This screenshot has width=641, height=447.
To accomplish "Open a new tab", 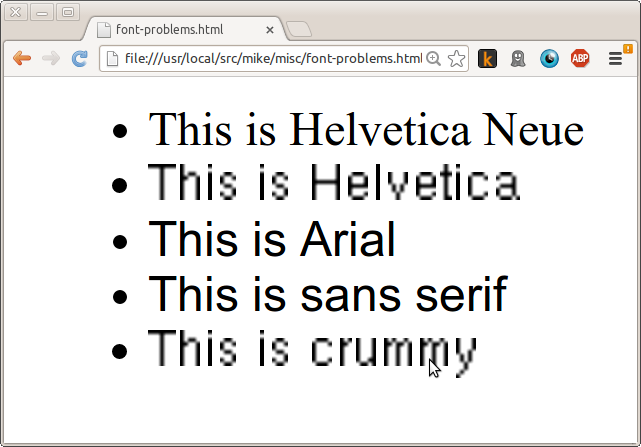I will click(x=298, y=29).
